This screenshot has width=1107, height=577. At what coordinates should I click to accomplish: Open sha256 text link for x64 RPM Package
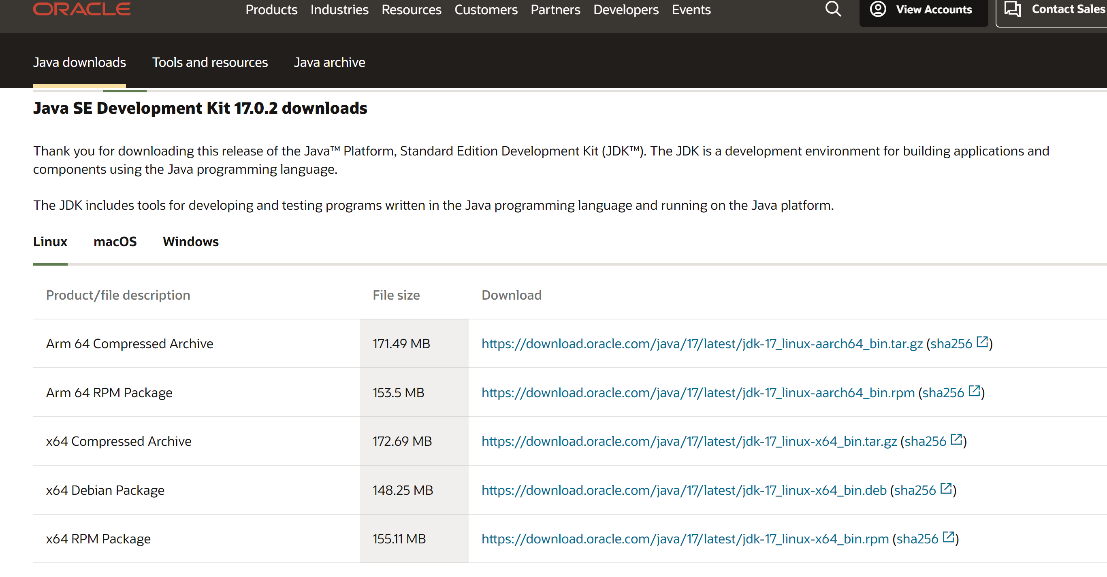coord(917,539)
